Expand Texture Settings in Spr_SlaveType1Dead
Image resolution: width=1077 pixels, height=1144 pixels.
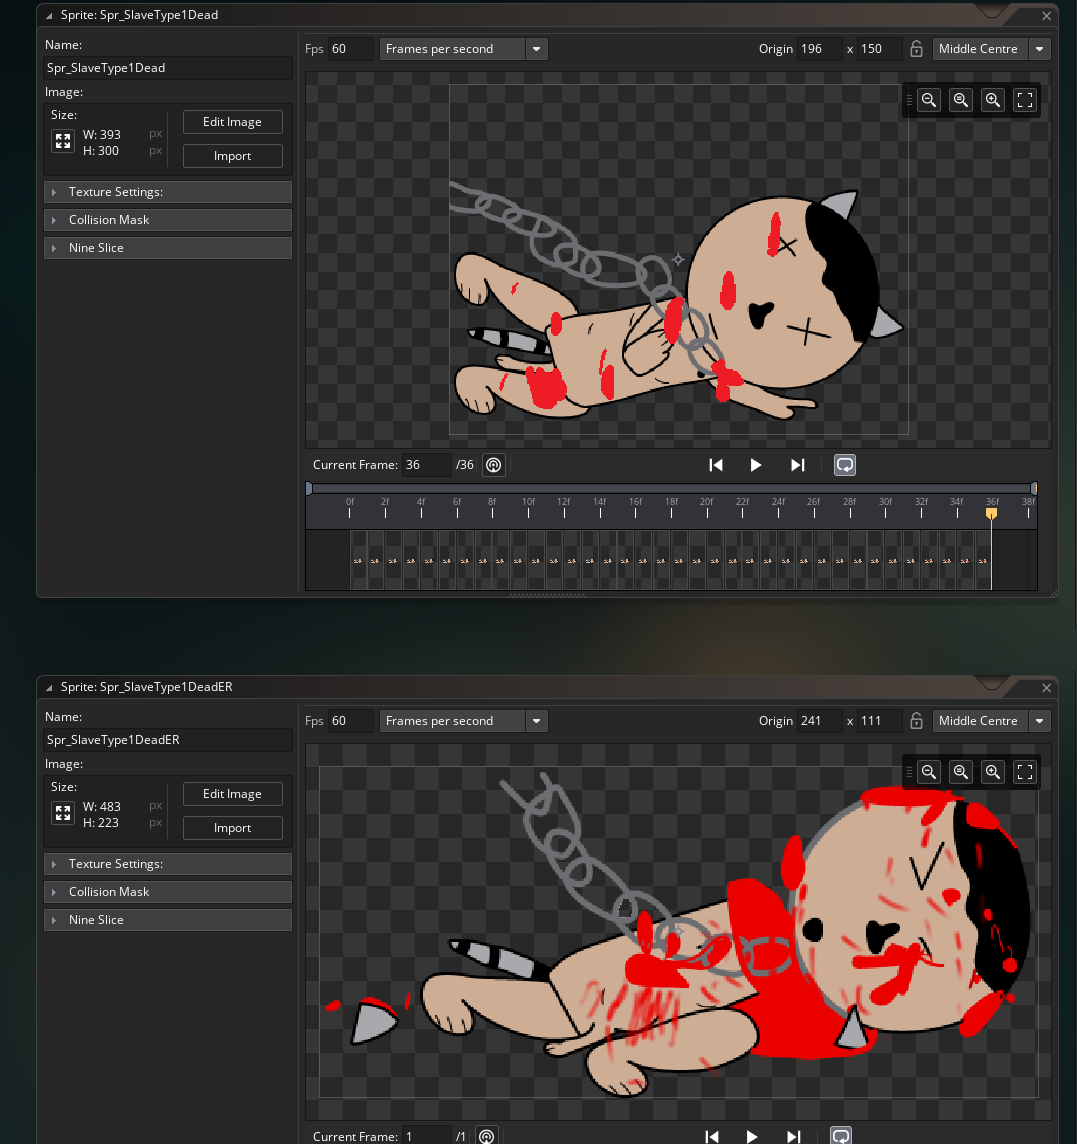(168, 192)
